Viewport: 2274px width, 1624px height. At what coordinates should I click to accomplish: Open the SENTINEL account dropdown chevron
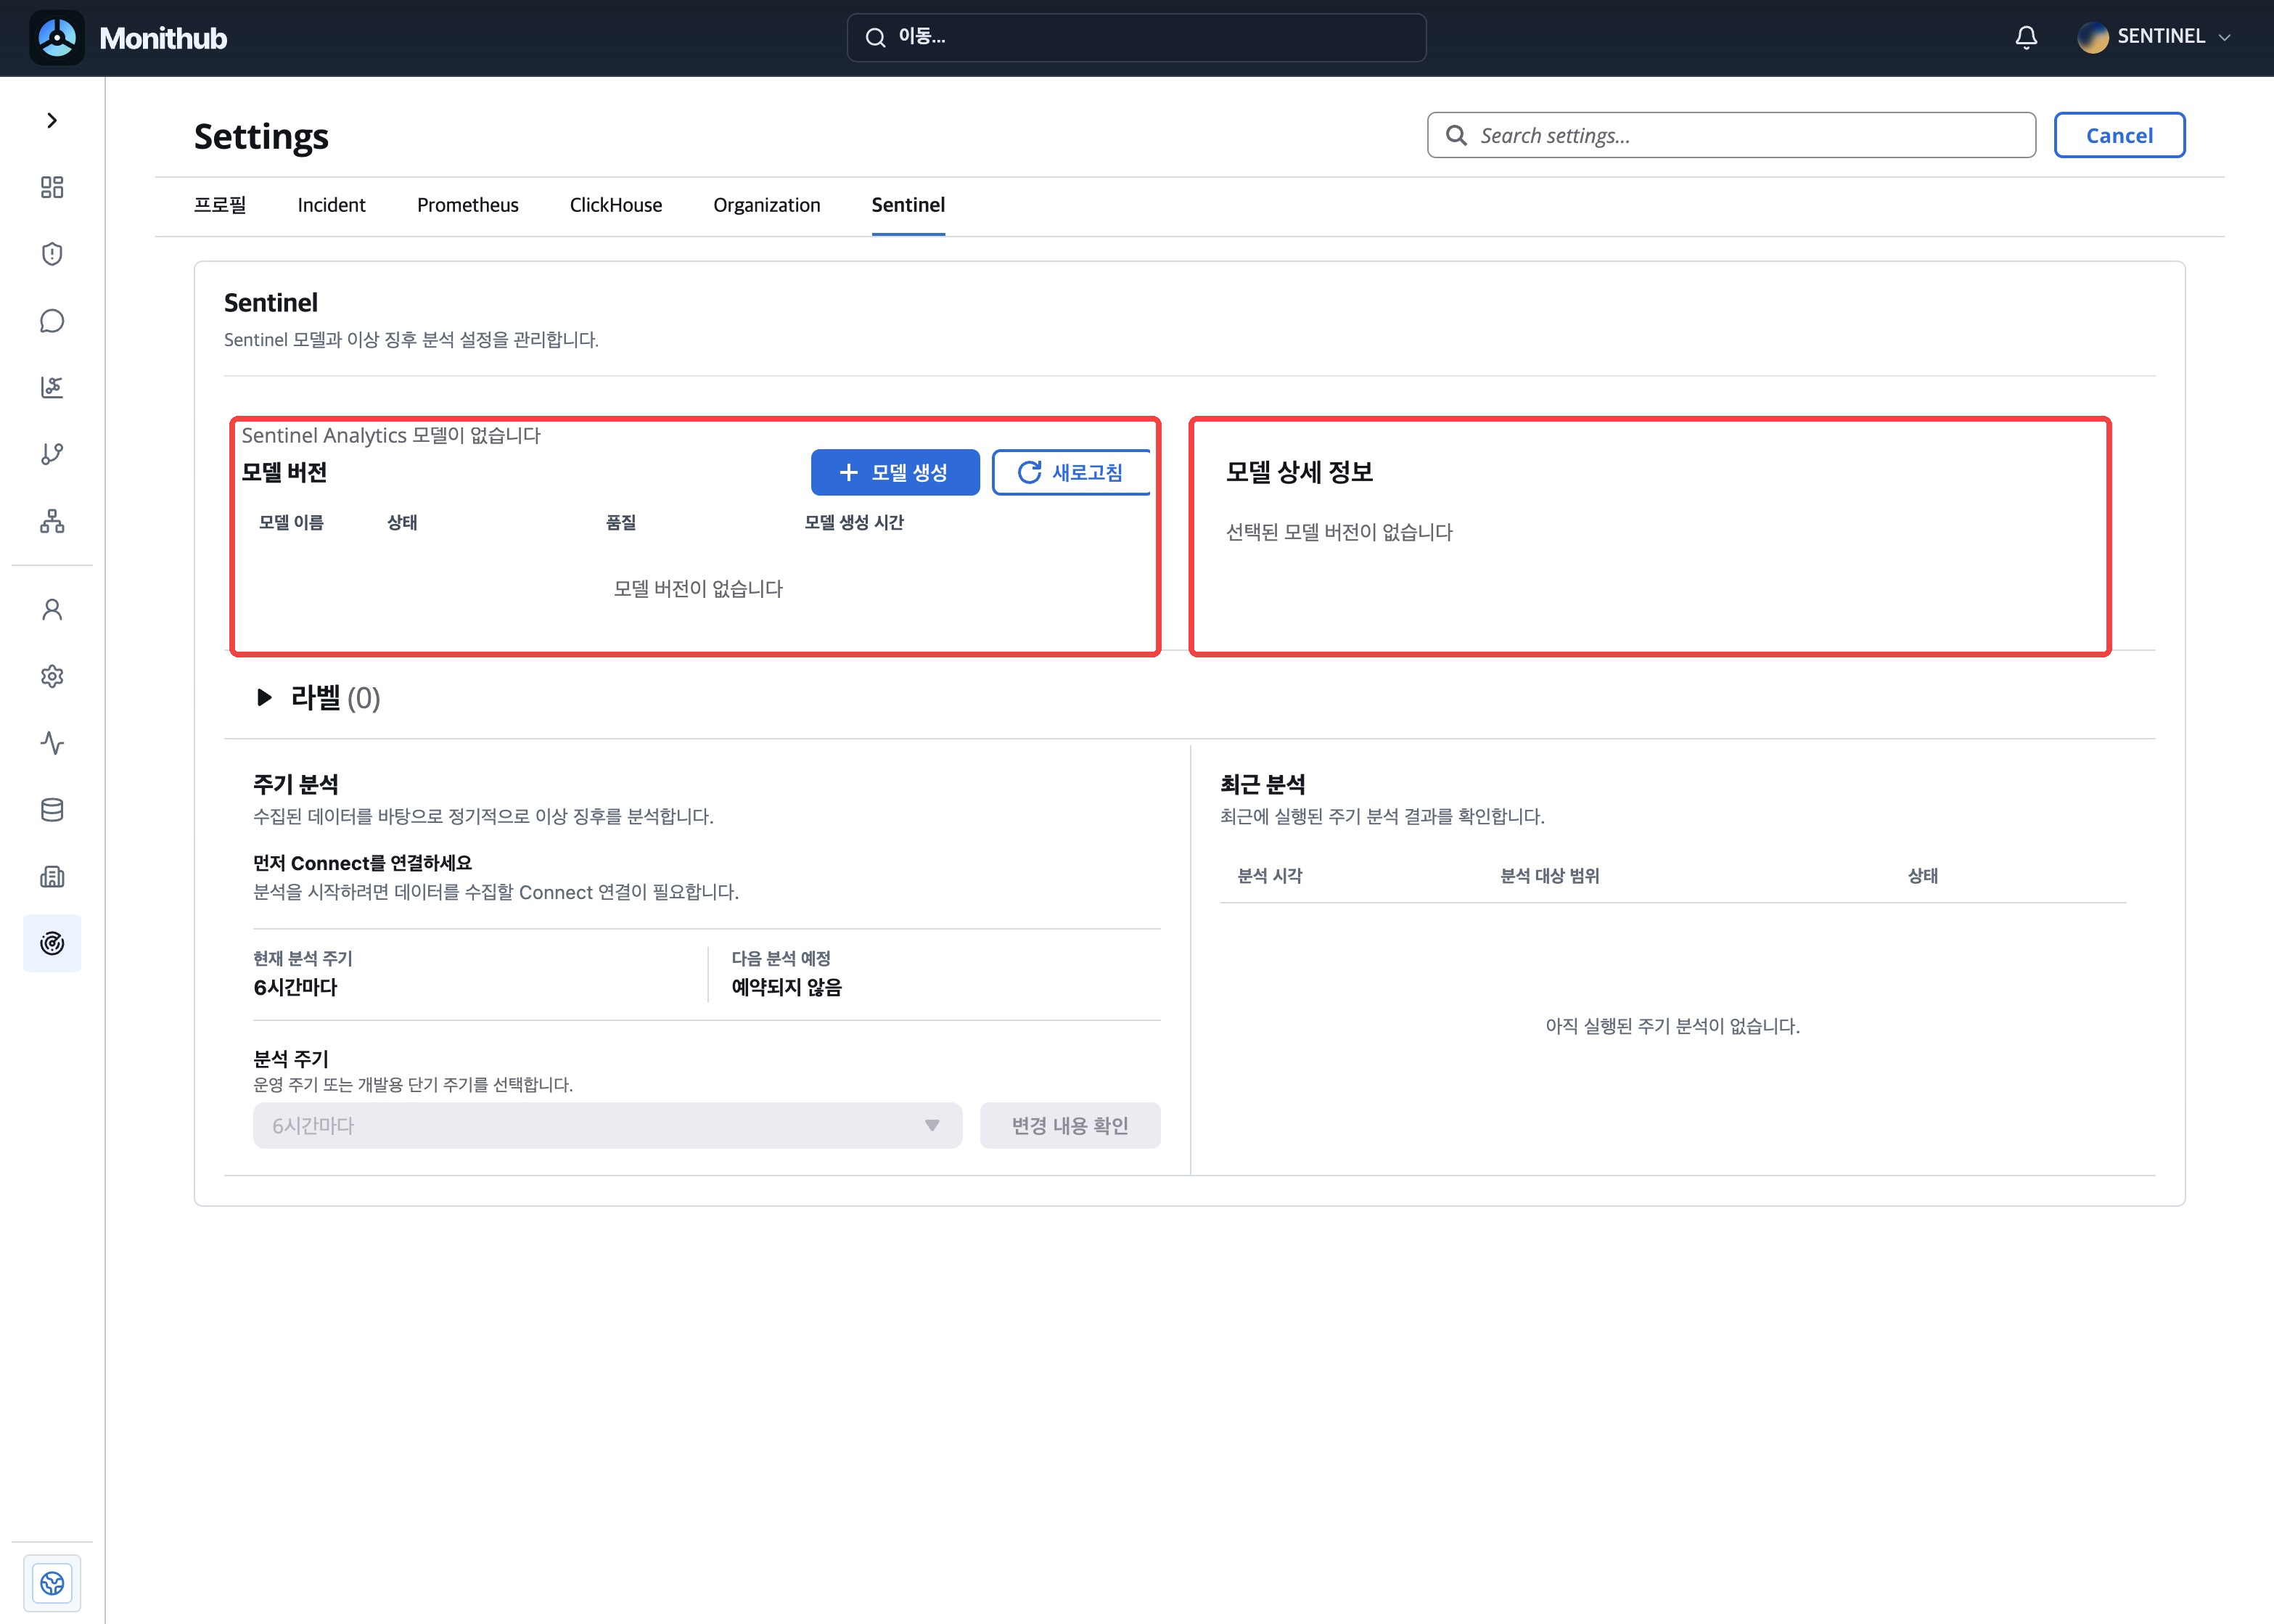2224,37
